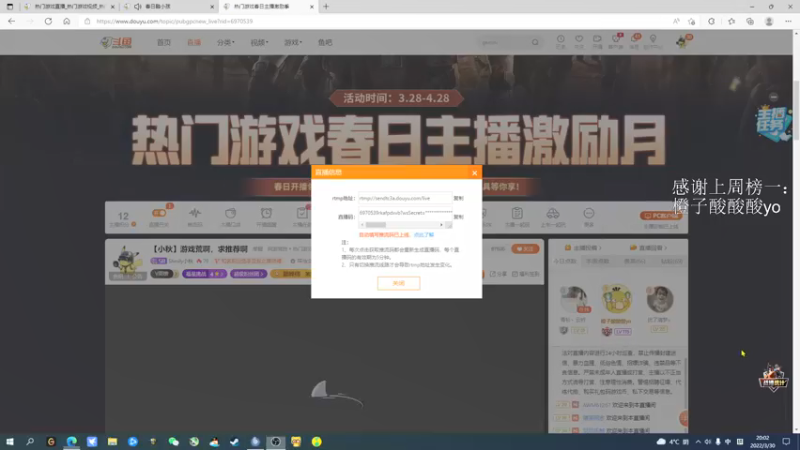Image resolution: width=800 pixels, height=450 pixels.
Task: Copy the rtmp address
Action: click(x=458, y=198)
